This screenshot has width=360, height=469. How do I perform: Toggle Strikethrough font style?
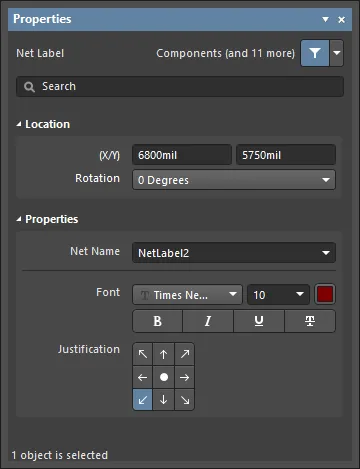(x=310, y=321)
